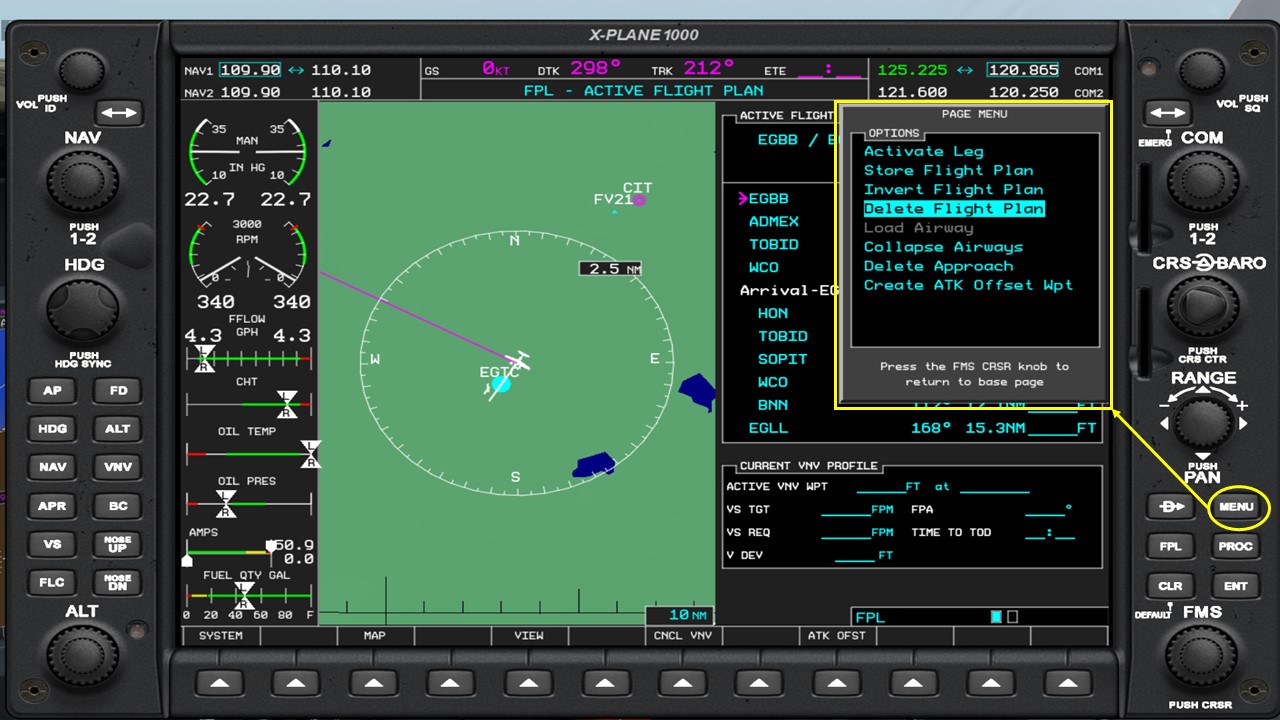Image resolution: width=1280 pixels, height=720 pixels.
Task: Click the EGBB waypoint in flight plan
Action: pos(768,199)
